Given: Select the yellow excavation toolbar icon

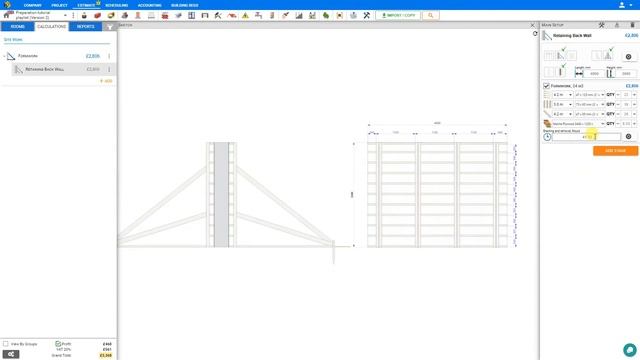Looking at the screenshot, I should pyautogui.click(x=111, y=16).
